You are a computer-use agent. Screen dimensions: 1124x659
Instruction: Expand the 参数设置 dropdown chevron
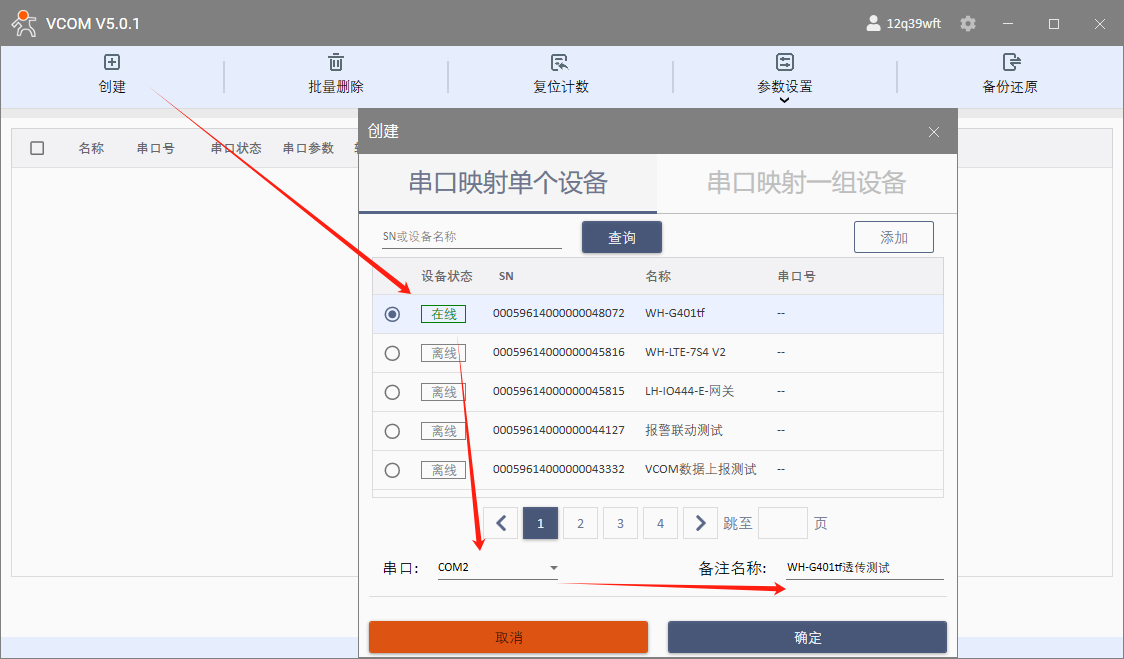click(785, 100)
